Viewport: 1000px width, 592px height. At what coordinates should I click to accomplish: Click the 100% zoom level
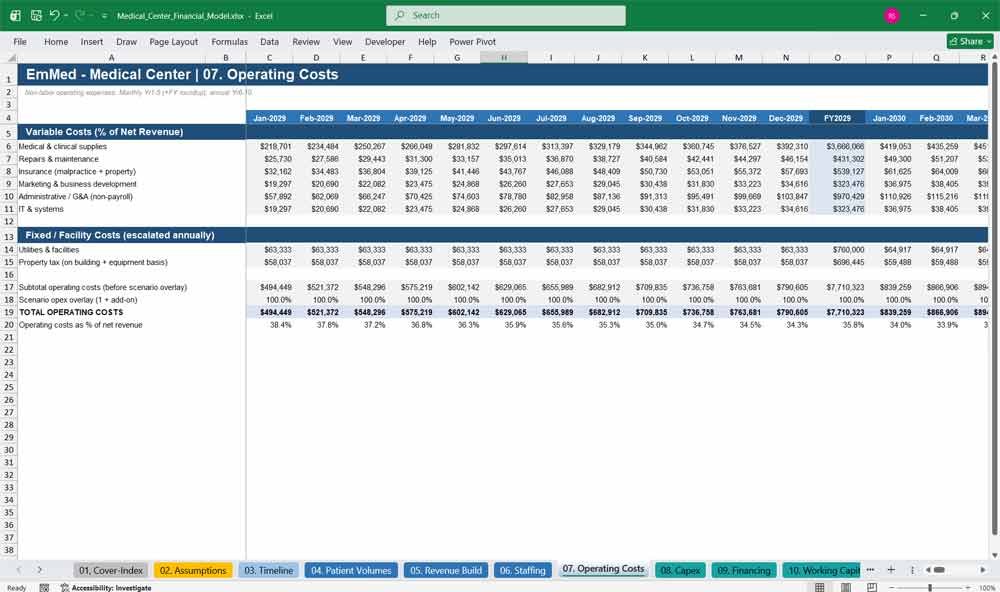tap(987, 588)
